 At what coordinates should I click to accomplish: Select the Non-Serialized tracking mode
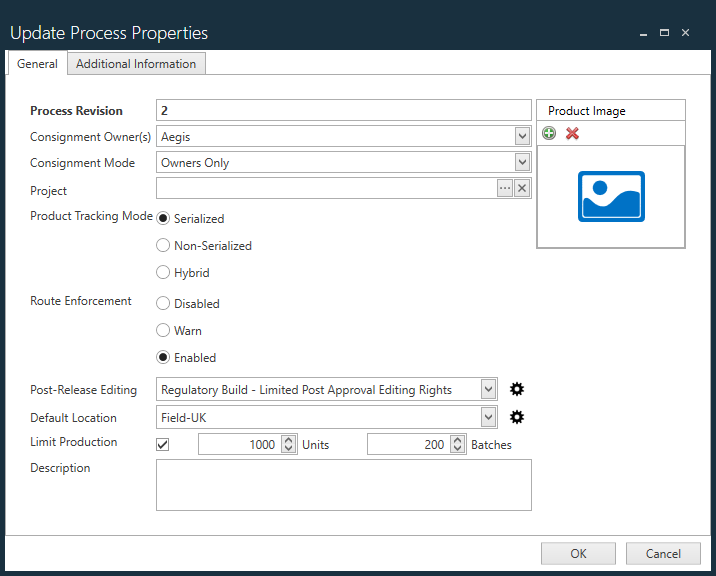click(164, 245)
